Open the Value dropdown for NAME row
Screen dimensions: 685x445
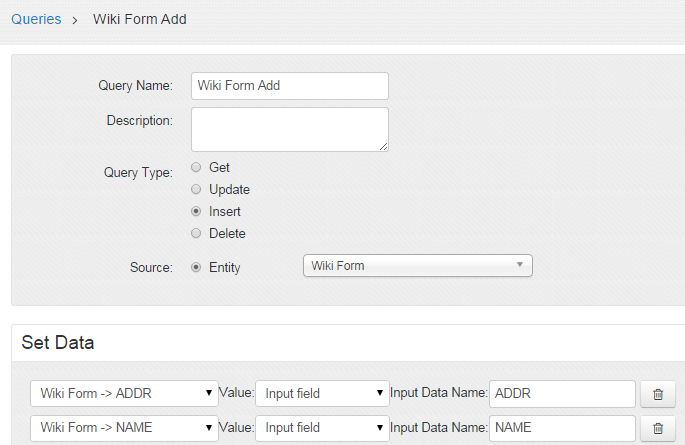322,428
